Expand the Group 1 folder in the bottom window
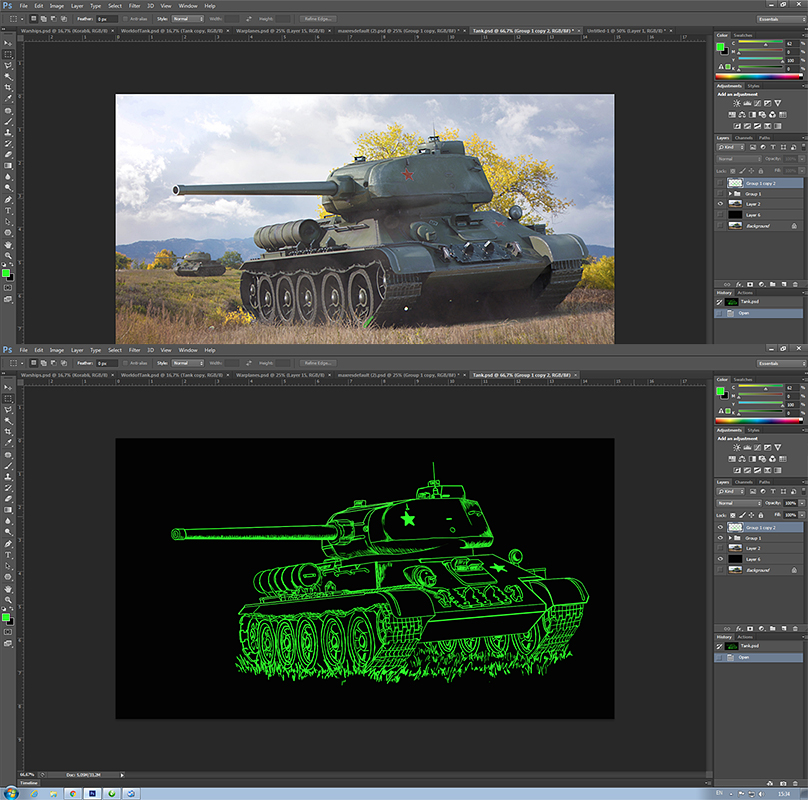This screenshot has width=808, height=800. 730,538
